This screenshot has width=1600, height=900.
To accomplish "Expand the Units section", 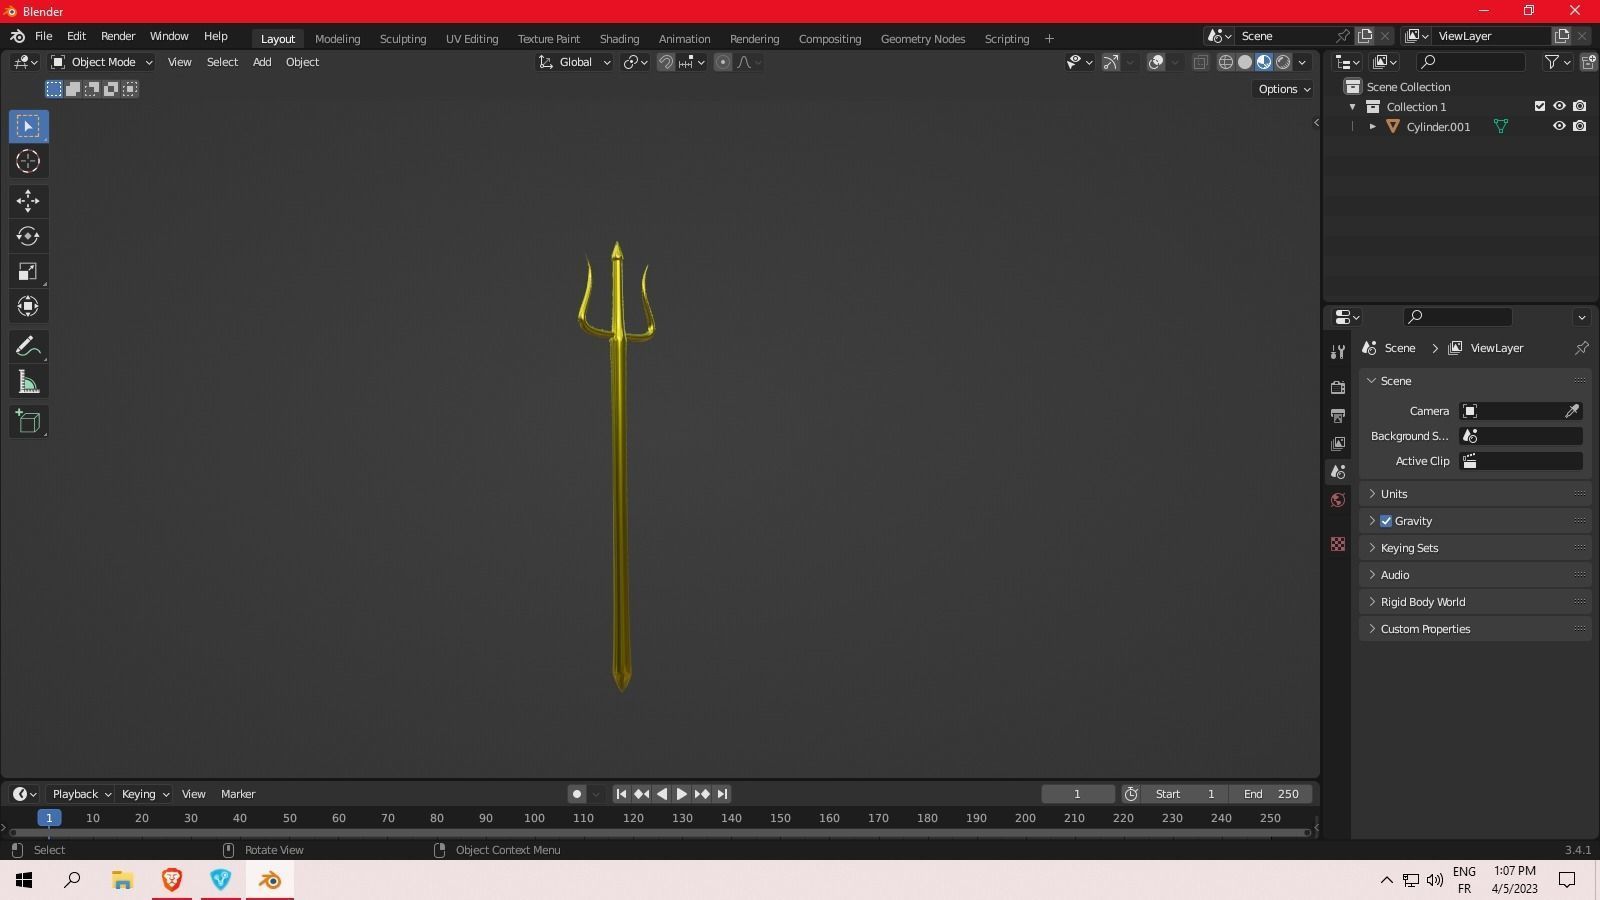I will pos(1392,493).
